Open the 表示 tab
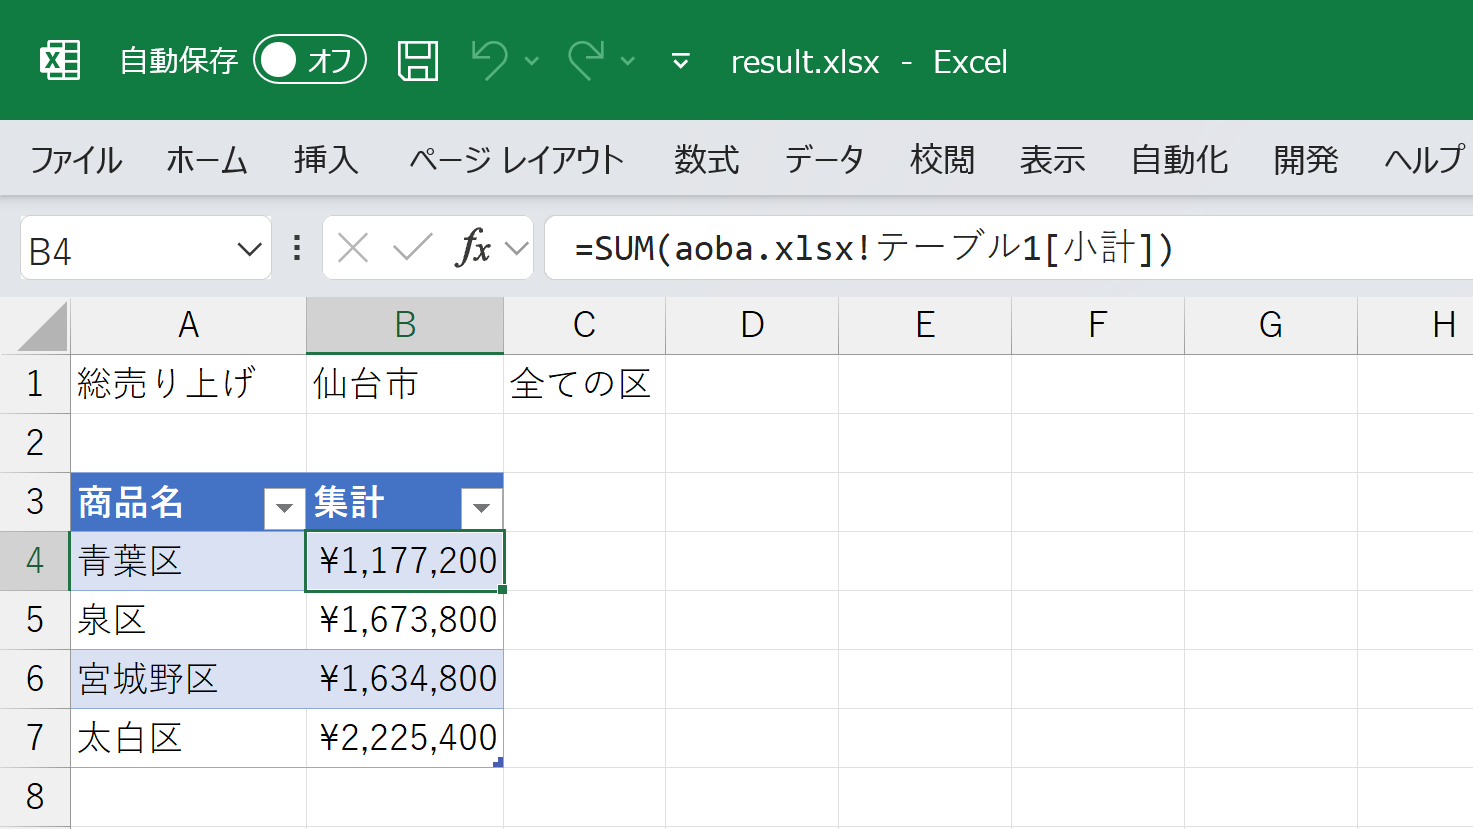Image resolution: width=1473 pixels, height=829 pixels. (x=1052, y=160)
